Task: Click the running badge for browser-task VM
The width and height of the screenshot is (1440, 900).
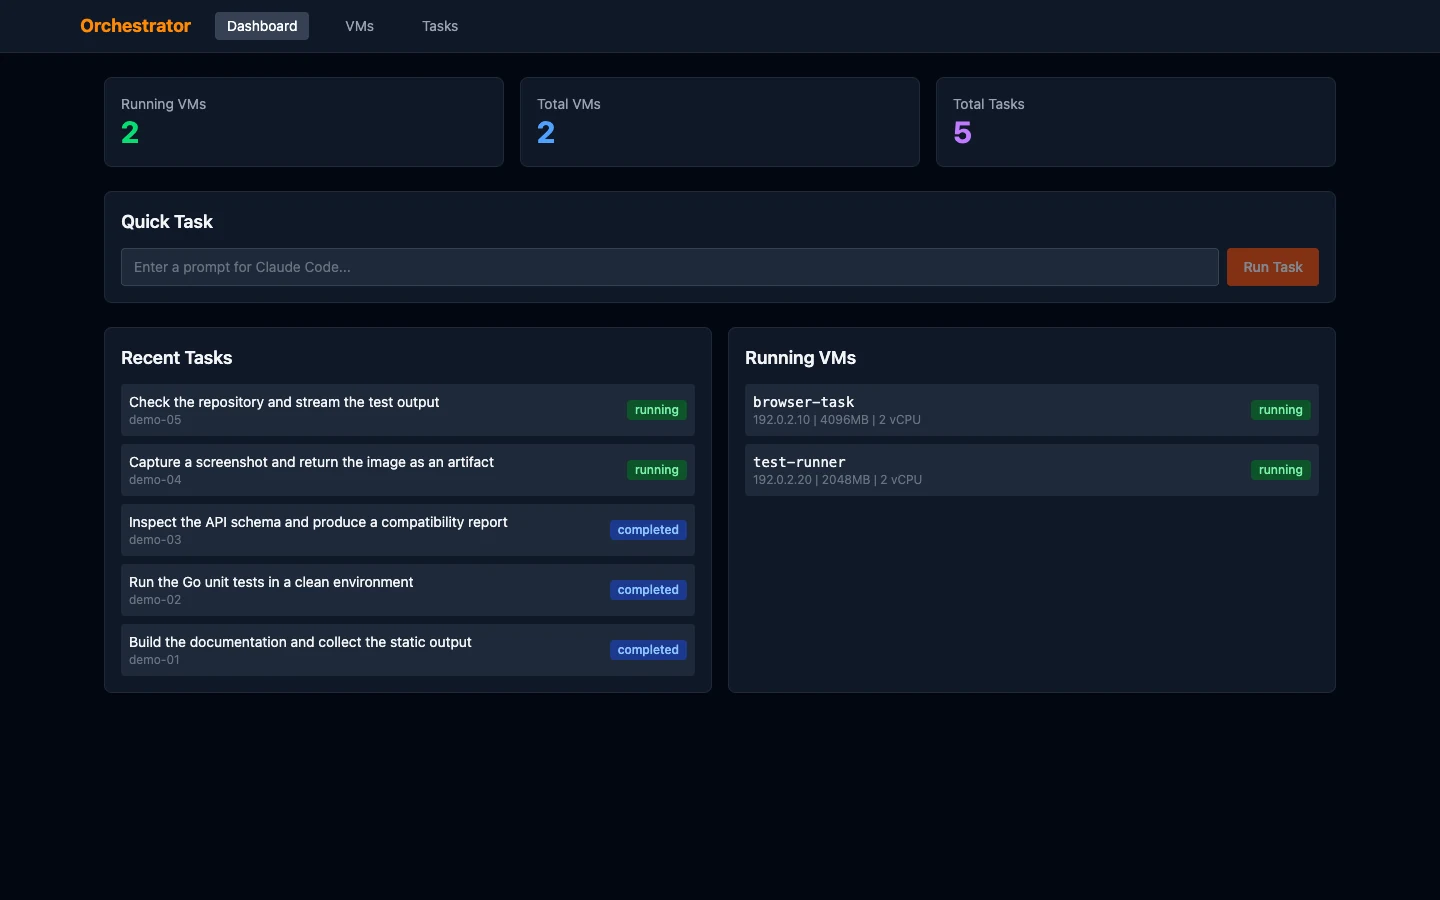Action: click(1281, 410)
